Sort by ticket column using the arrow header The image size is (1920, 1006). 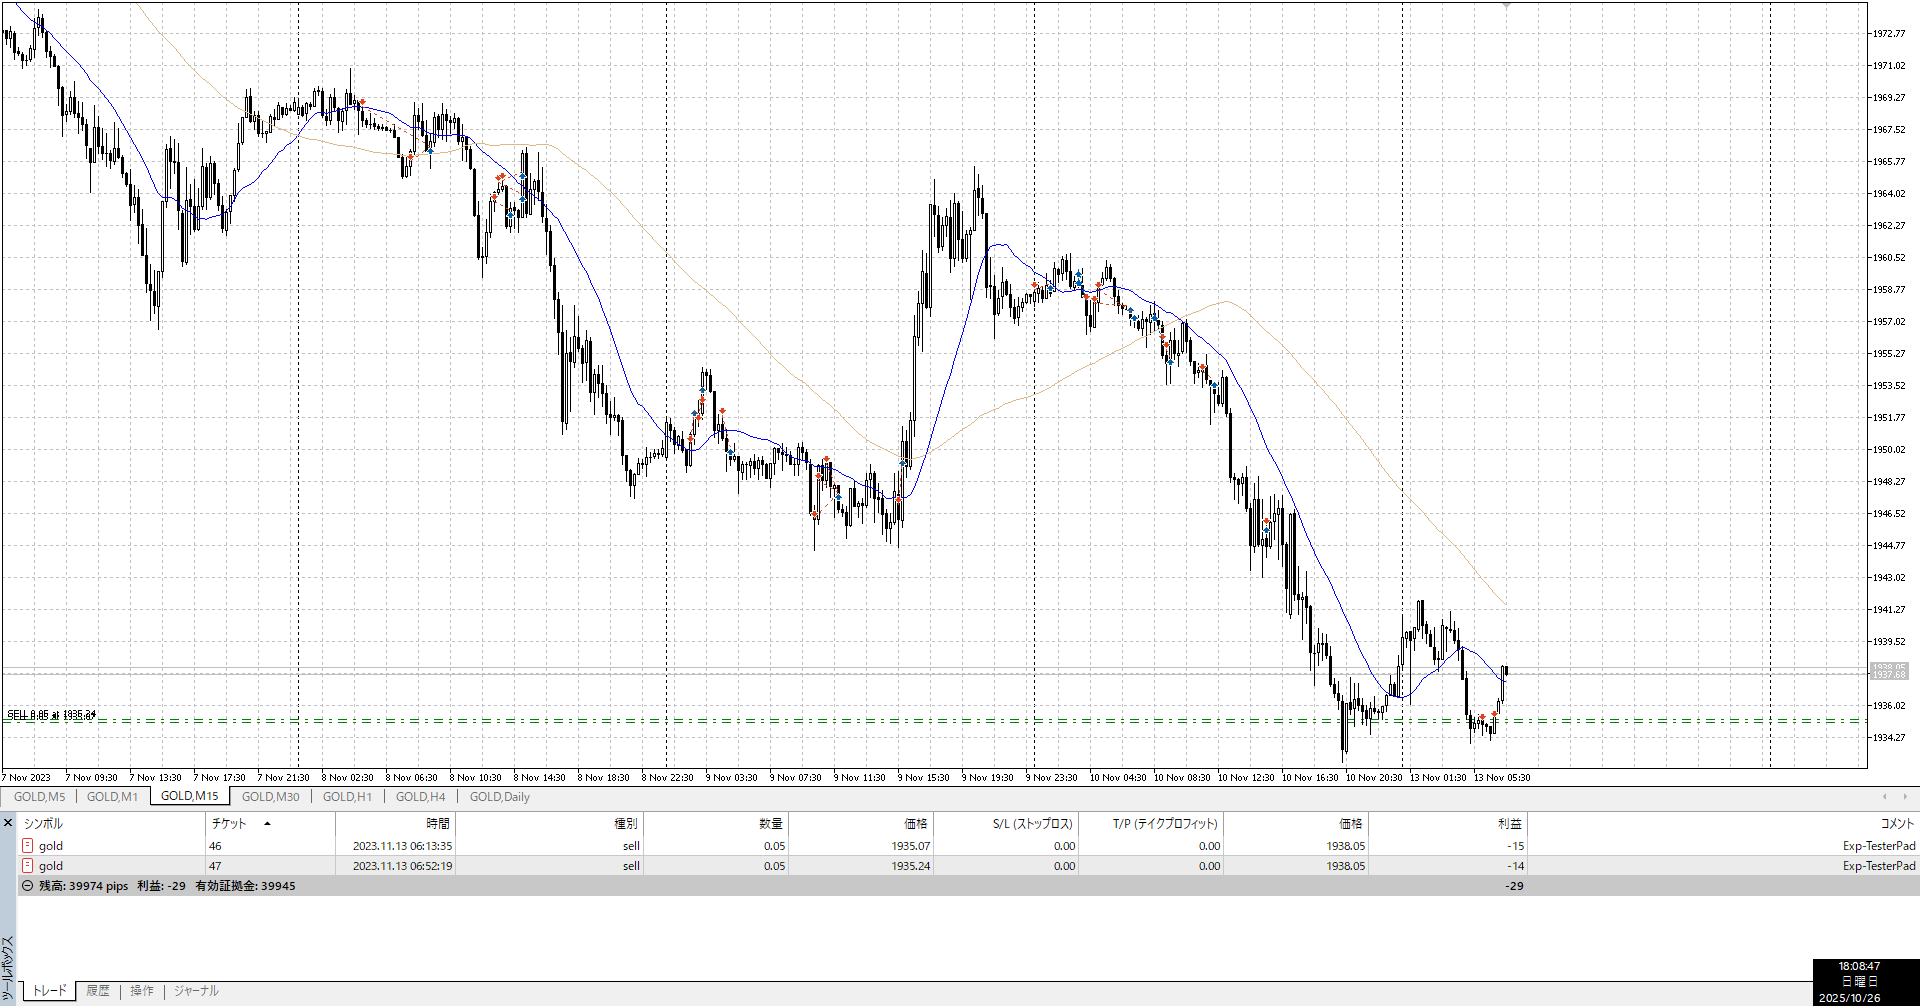click(x=267, y=824)
